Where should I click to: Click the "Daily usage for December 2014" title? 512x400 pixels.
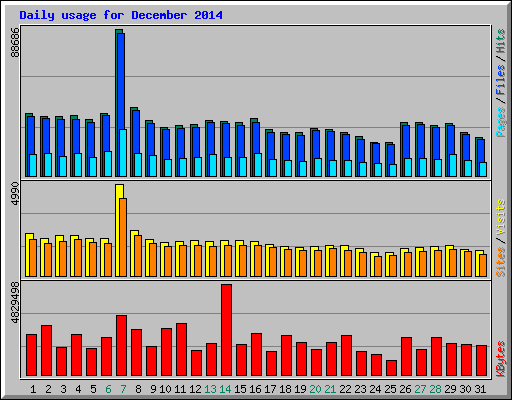(x=121, y=15)
